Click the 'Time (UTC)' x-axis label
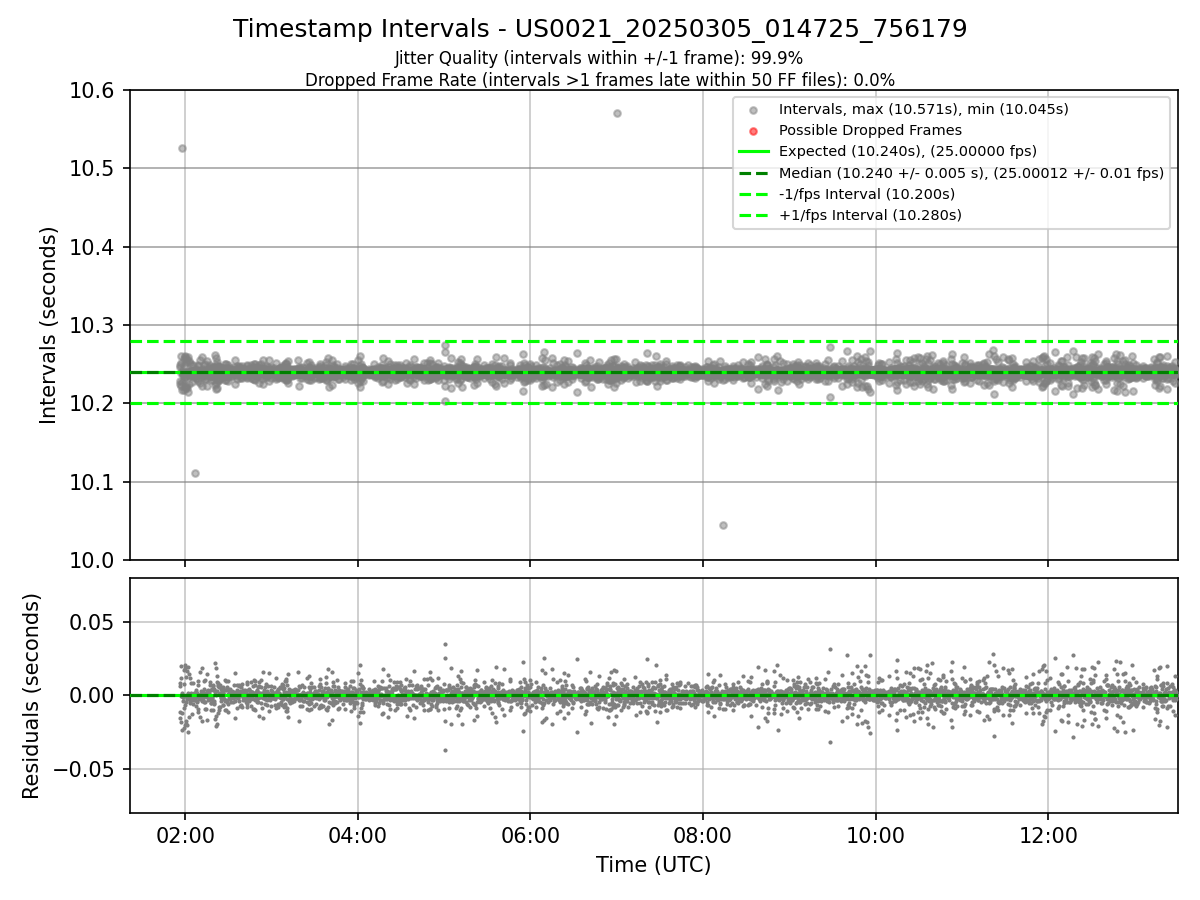The width and height of the screenshot is (1200, 900). 653,865
